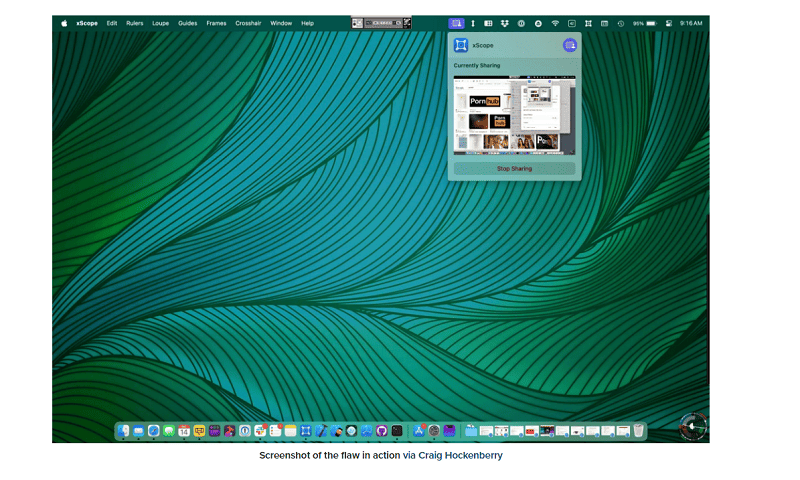
Task: Click the round purple screen-share icon in popup
Action: [x=569, y=45]
